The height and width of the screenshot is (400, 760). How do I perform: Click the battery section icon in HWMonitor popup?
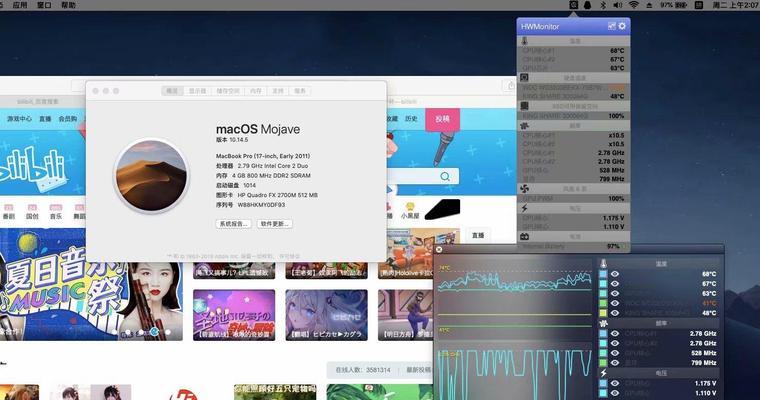pyautogui.click(x=524, y=237)
